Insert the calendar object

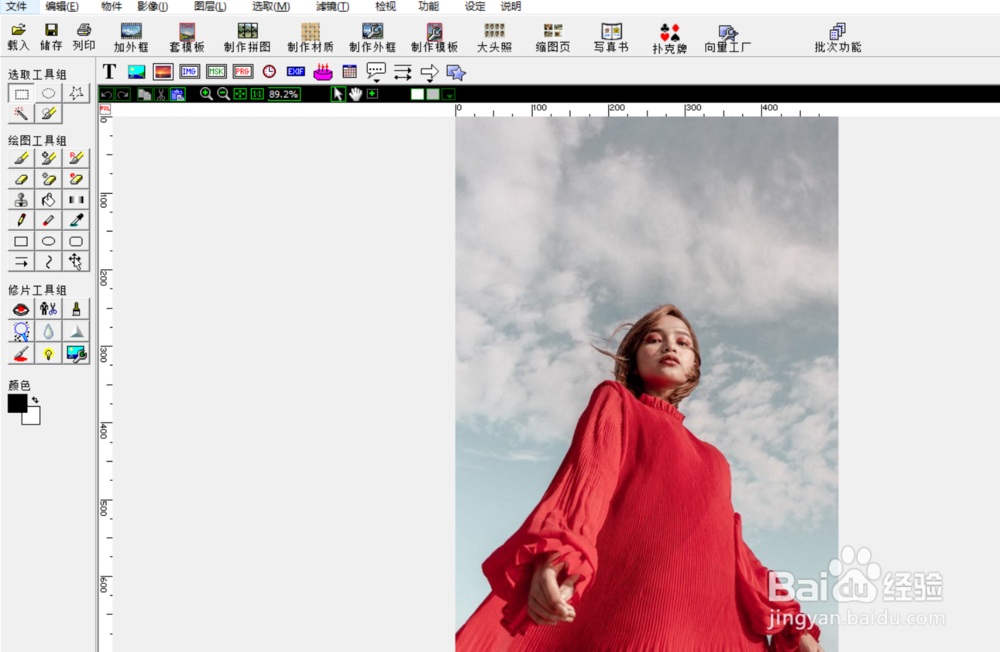tap(349, 72)
